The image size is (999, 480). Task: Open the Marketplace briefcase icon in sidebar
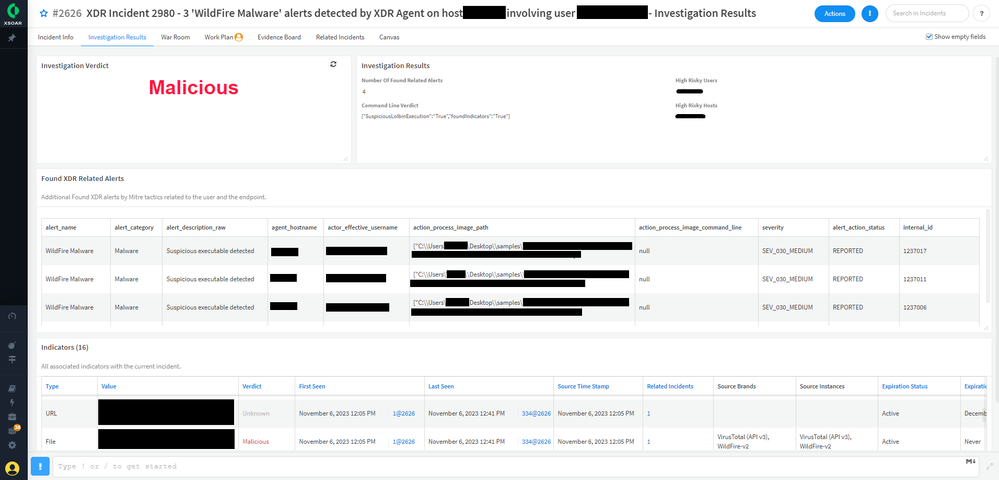(12, 416)
